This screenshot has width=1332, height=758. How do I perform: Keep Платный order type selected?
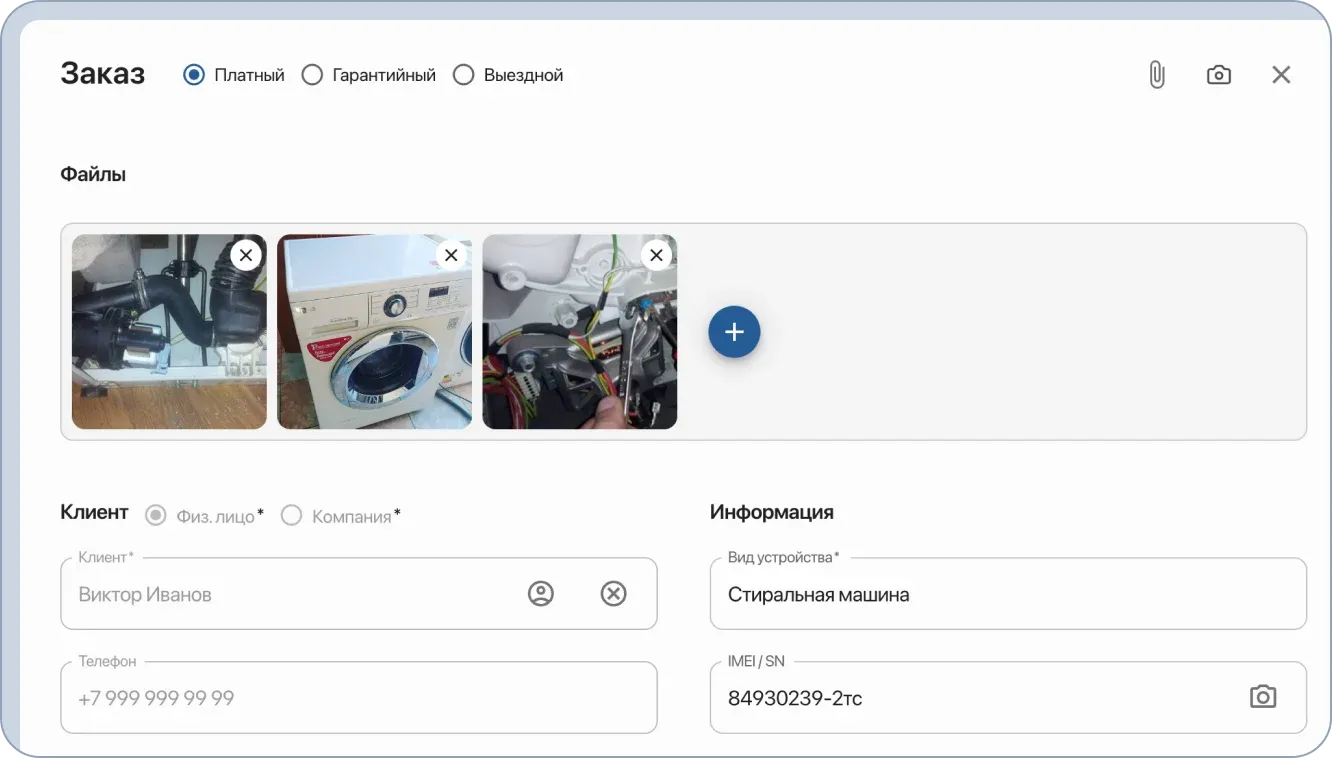point(192,74)
